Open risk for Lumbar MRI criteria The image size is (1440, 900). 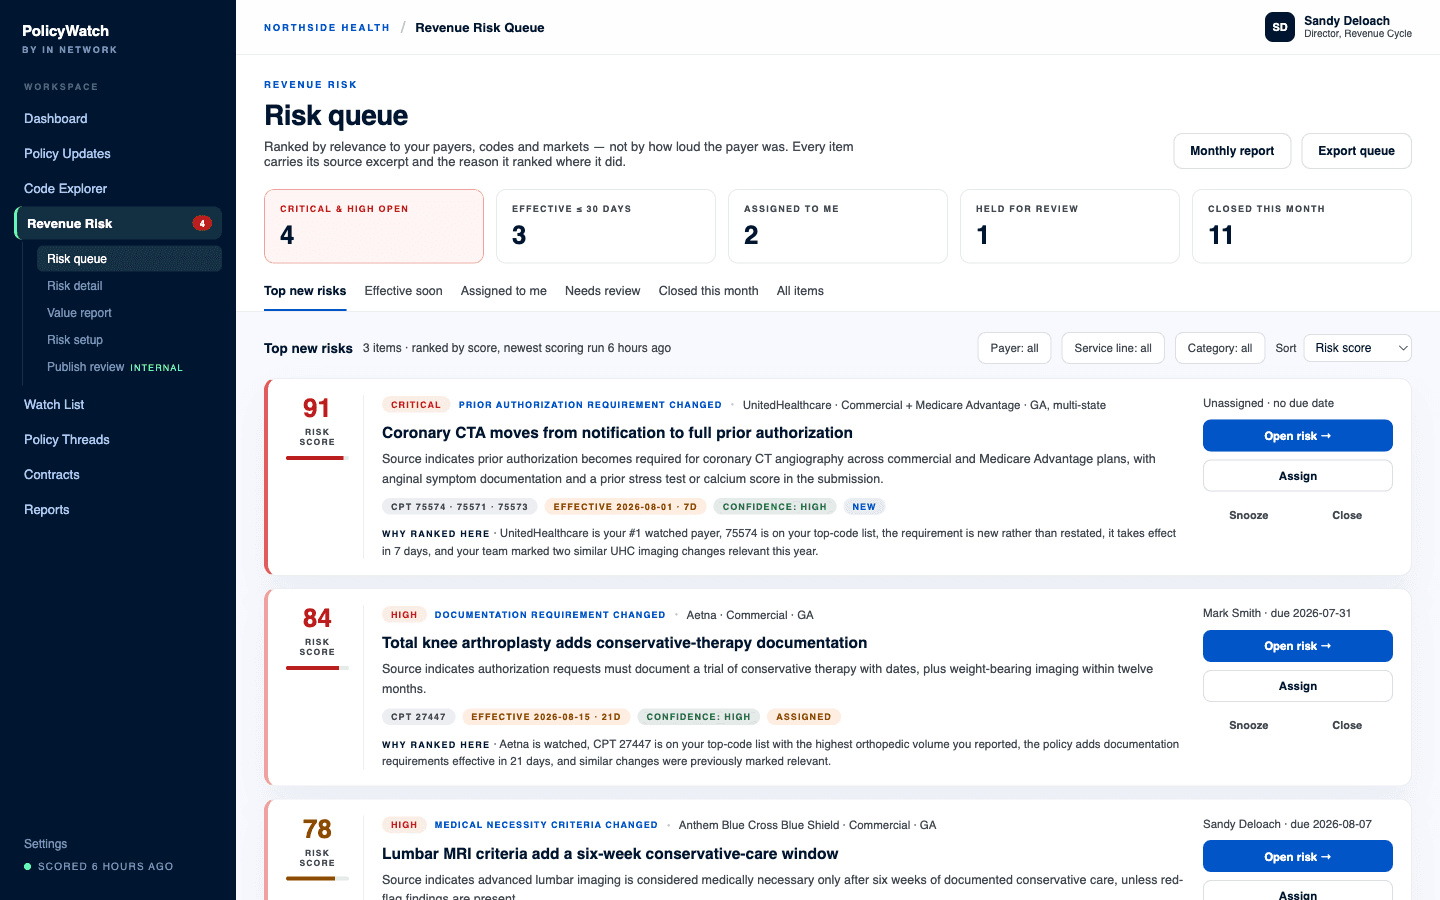click(x=1298, y=857)
